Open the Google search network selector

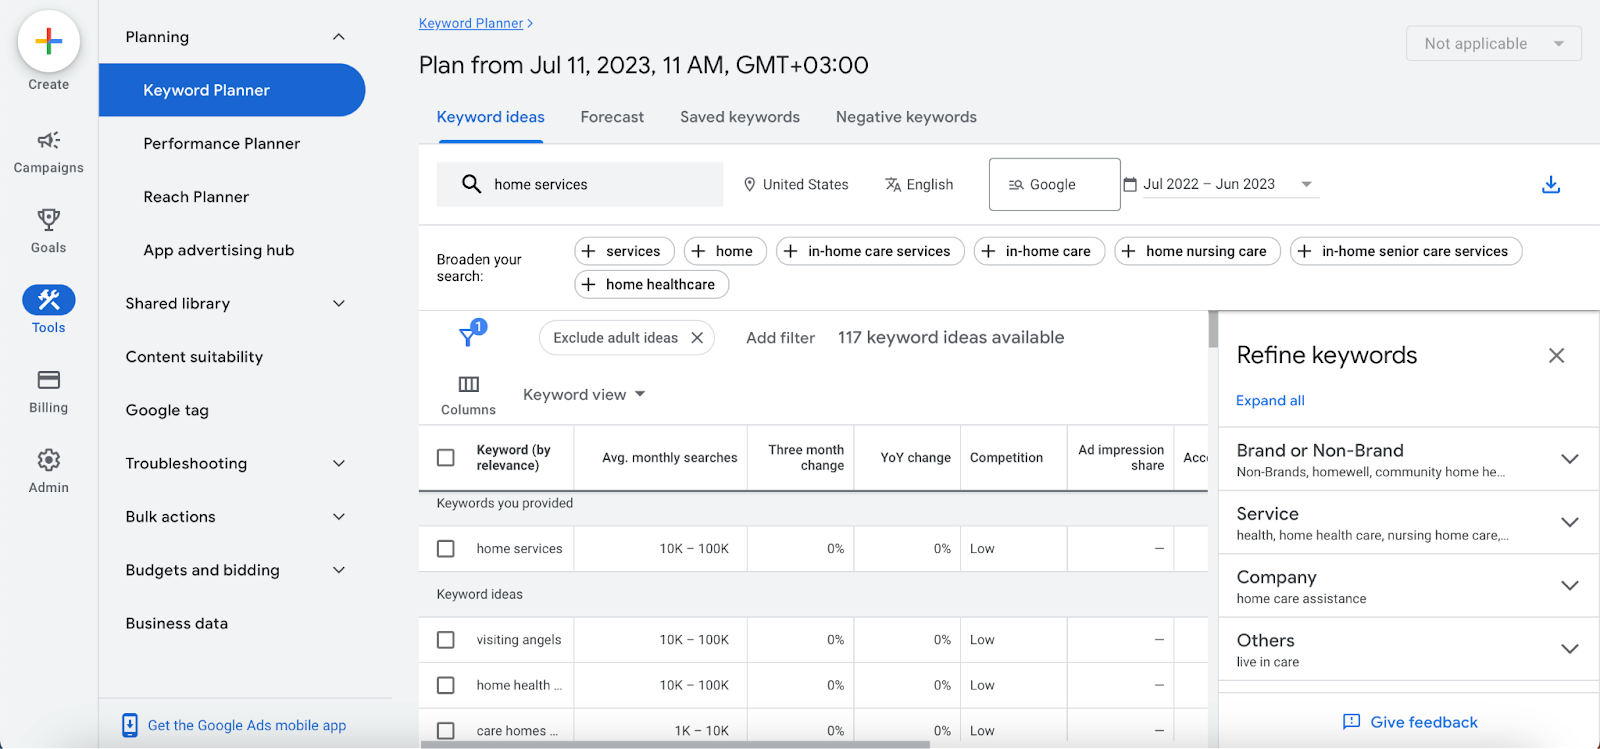pyautogui.click(x=1054, y=184)
